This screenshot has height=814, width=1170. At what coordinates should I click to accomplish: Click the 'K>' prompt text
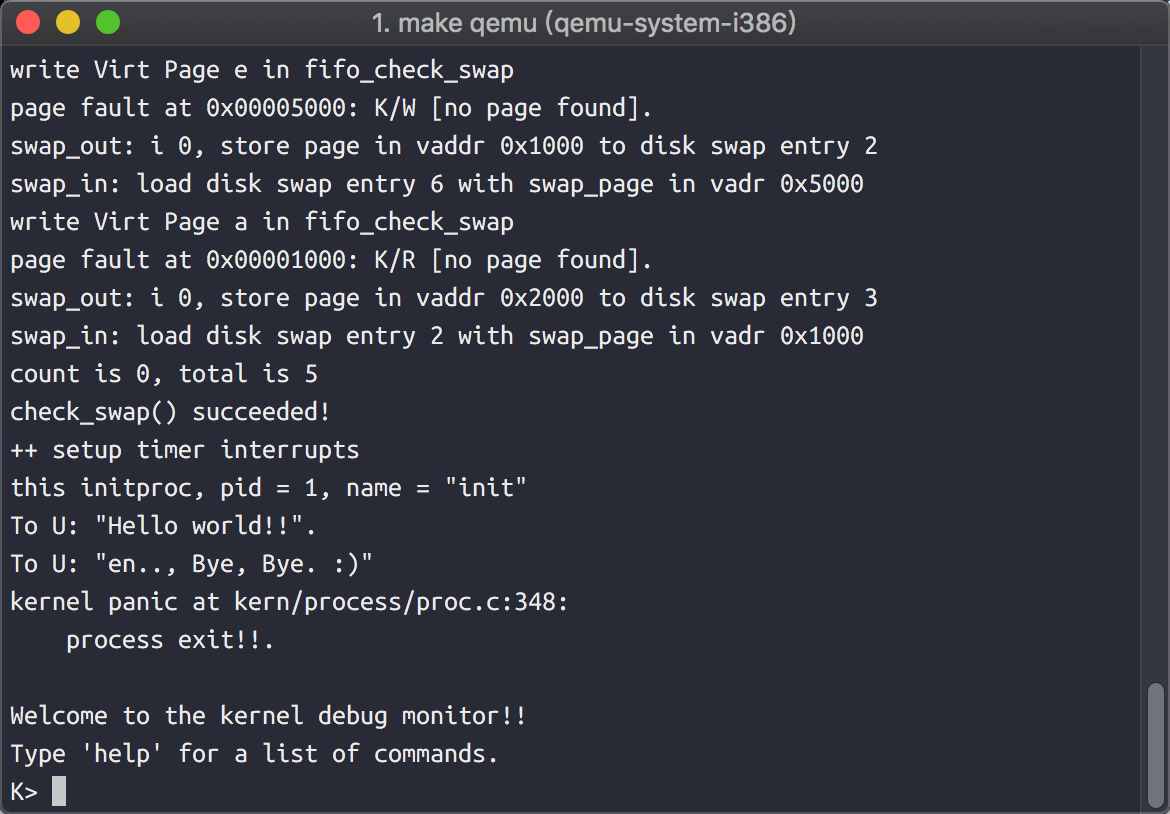(24, 792)
